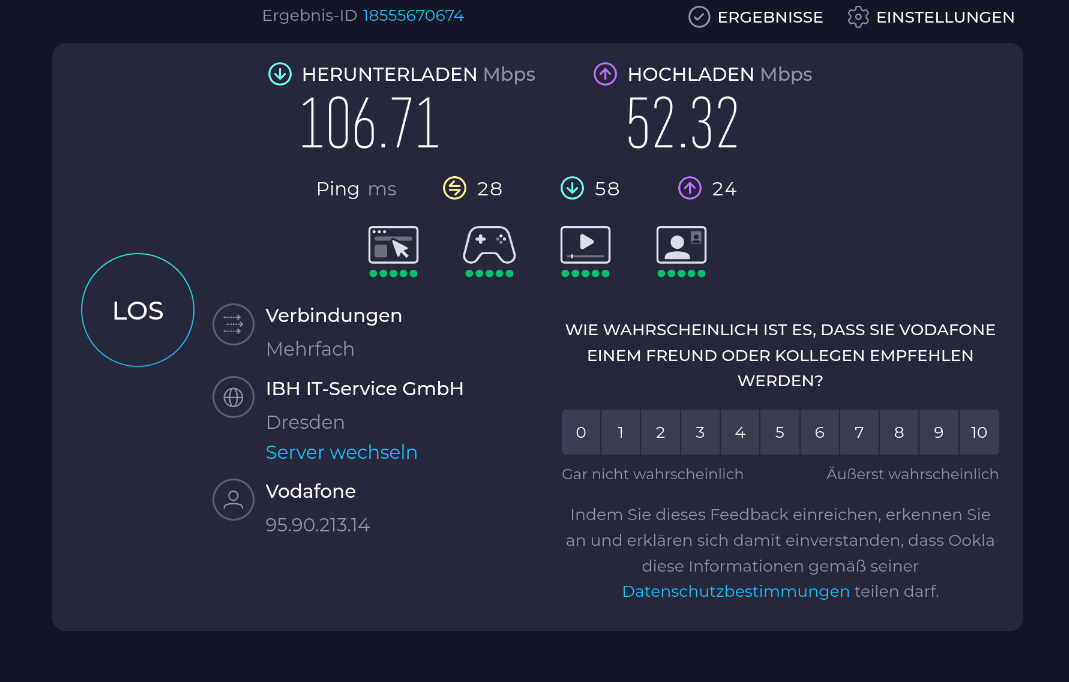The image size is (1069, 682).
Task: Choose rating 5 on the recommendation scale
Action: (780, 432)
